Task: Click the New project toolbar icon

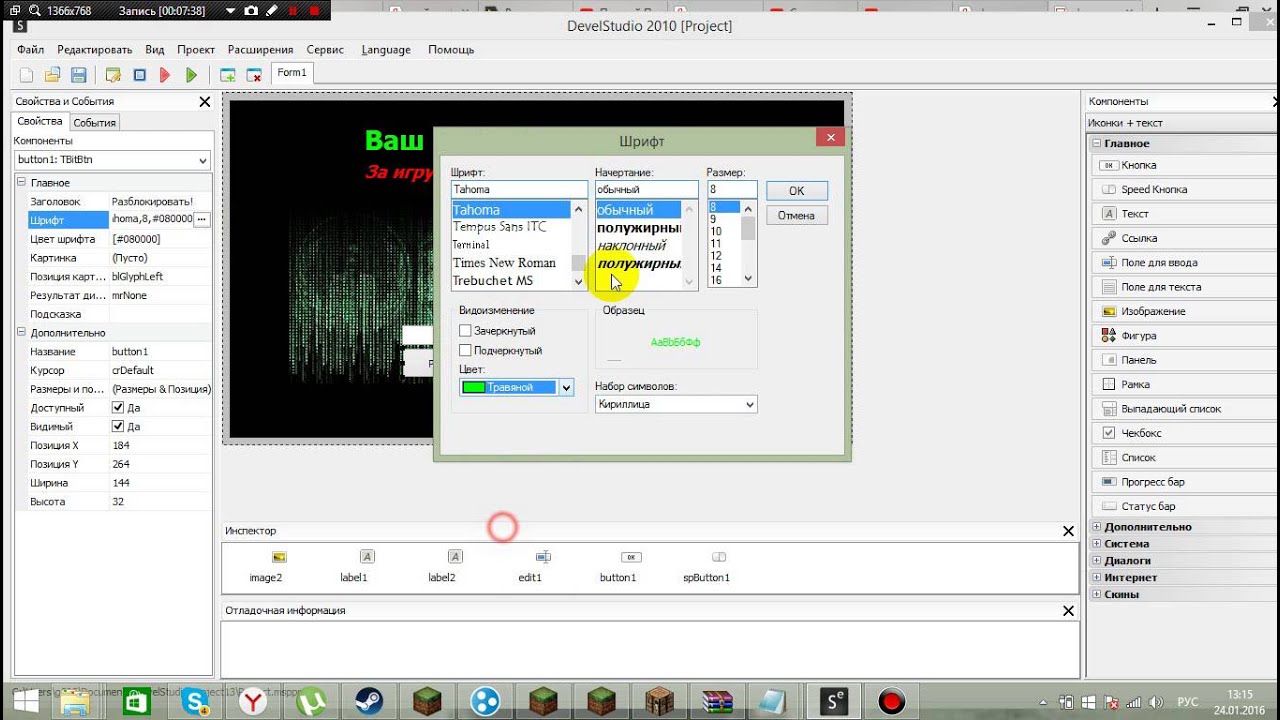Action: (x=27, y=75)
